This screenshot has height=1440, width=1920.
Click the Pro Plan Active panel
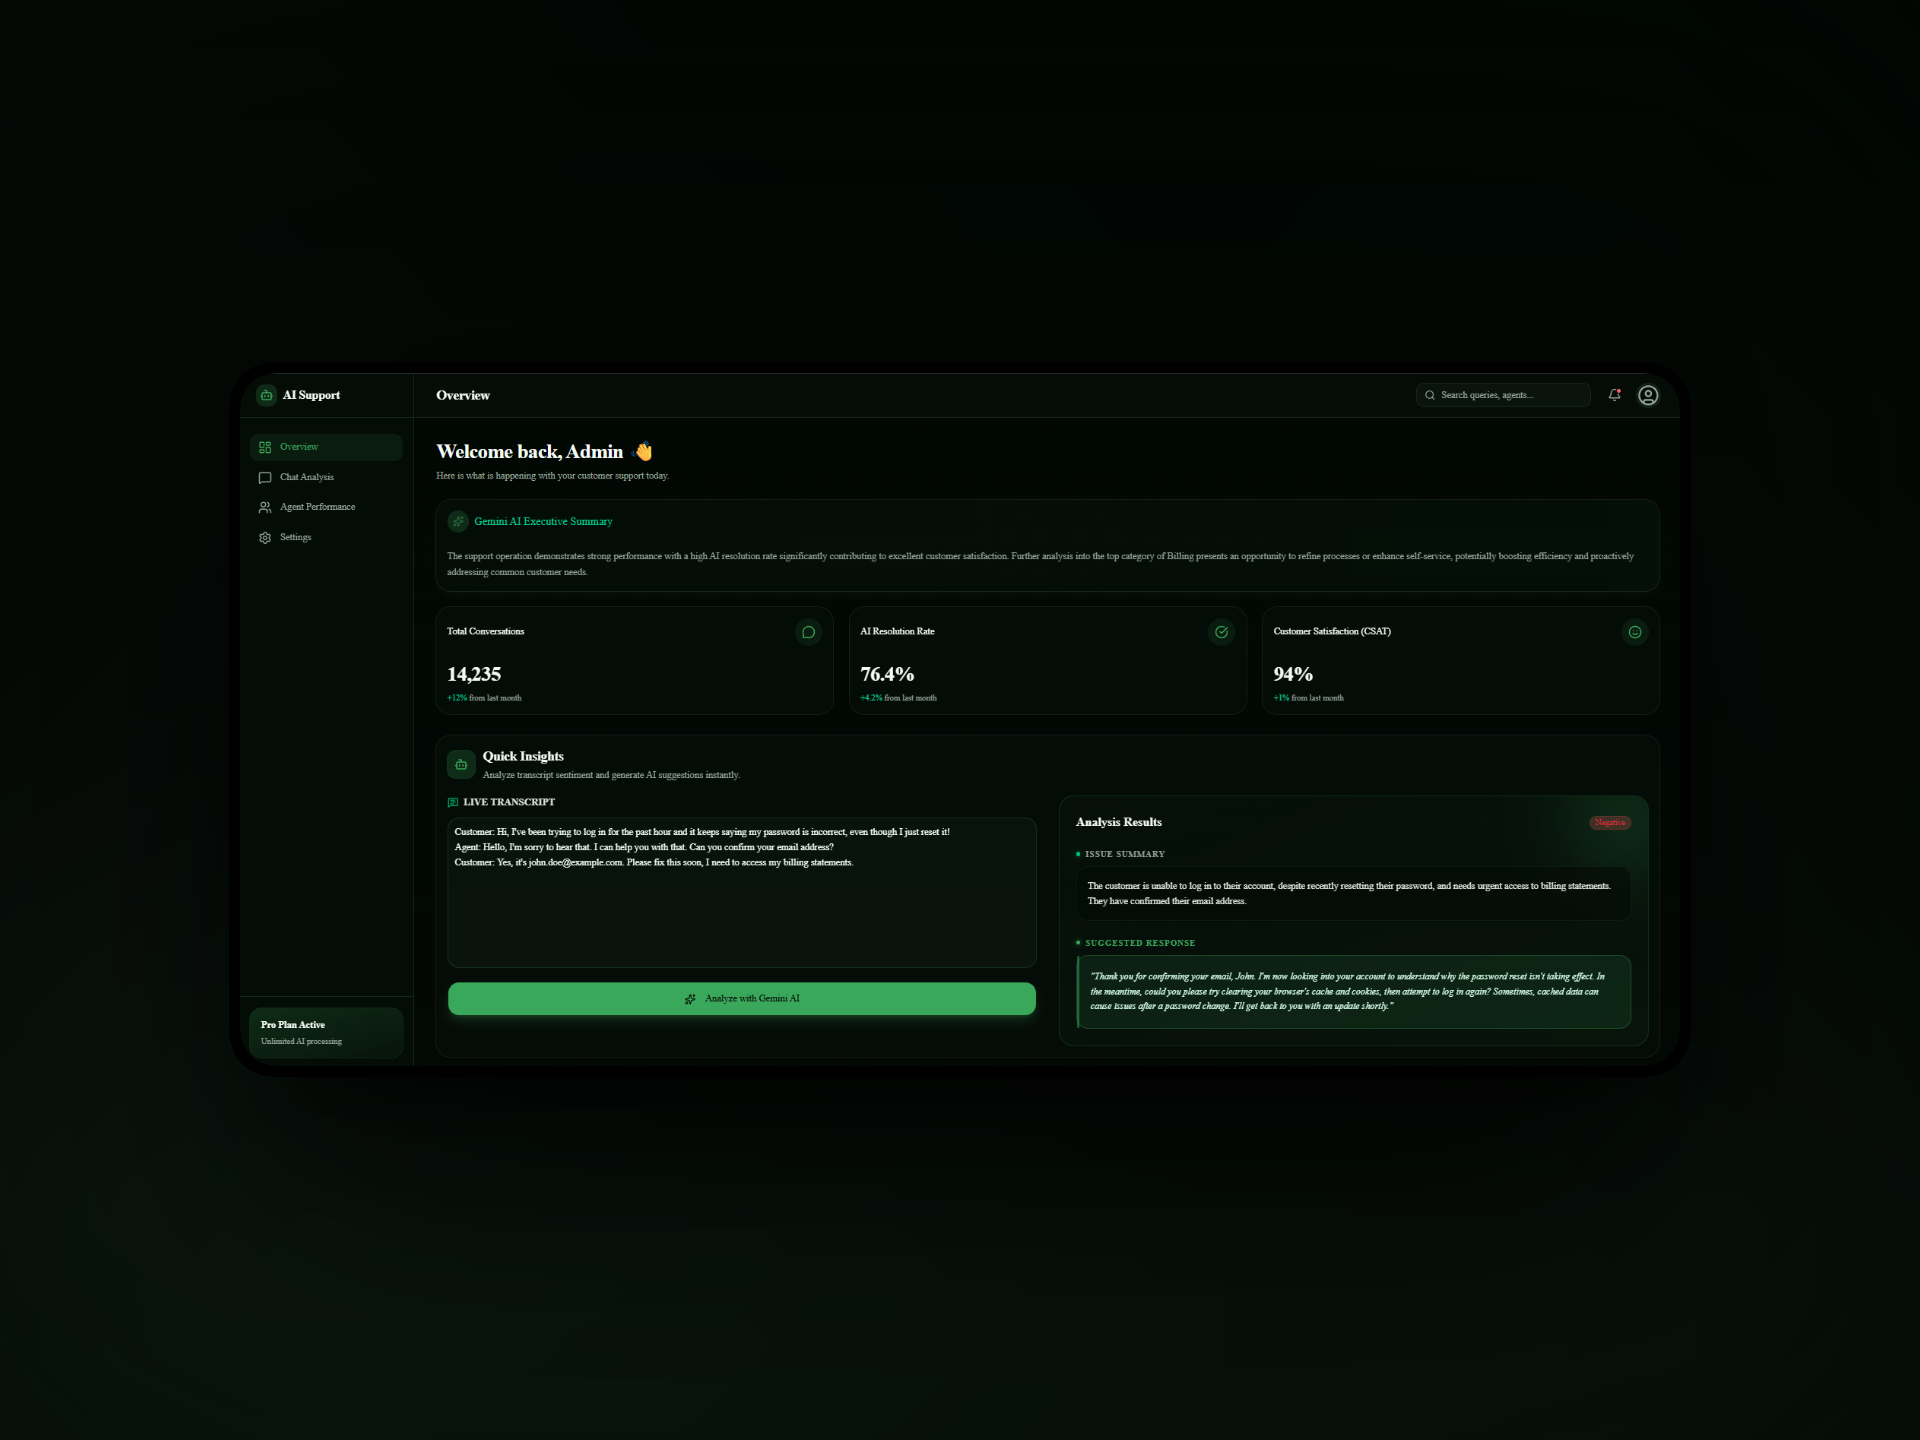[326, 1032]
